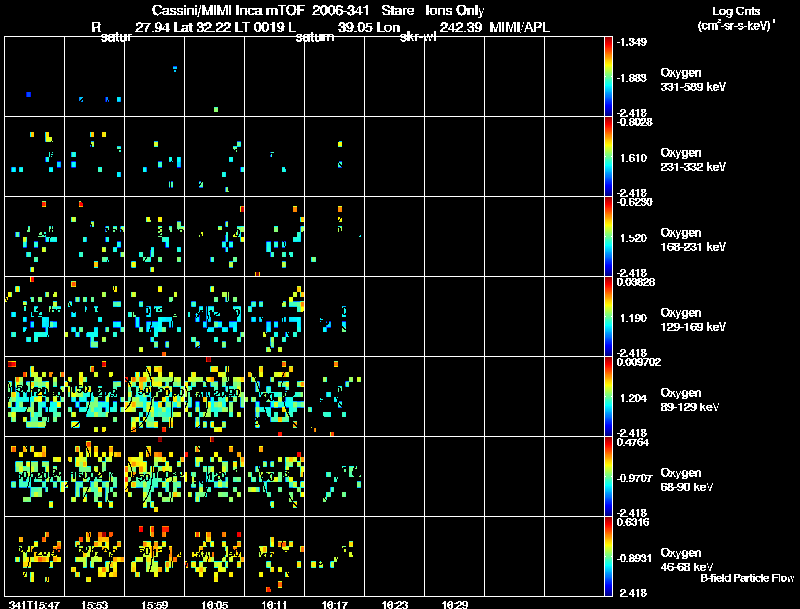
Task: Click the Oxygen 46-68 keV color bar
Action: click(x=608, y=556)
